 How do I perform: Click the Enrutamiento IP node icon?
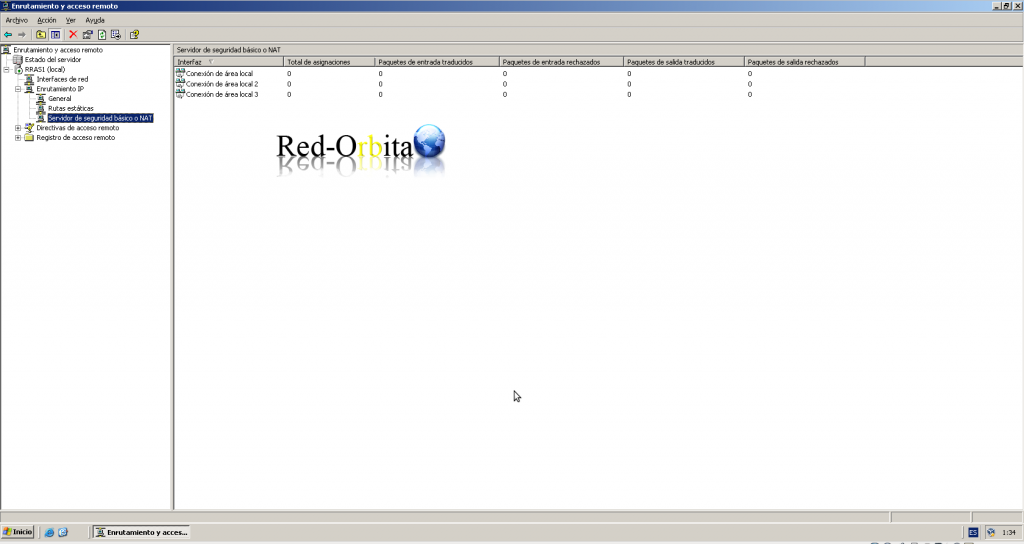(29, 89)
